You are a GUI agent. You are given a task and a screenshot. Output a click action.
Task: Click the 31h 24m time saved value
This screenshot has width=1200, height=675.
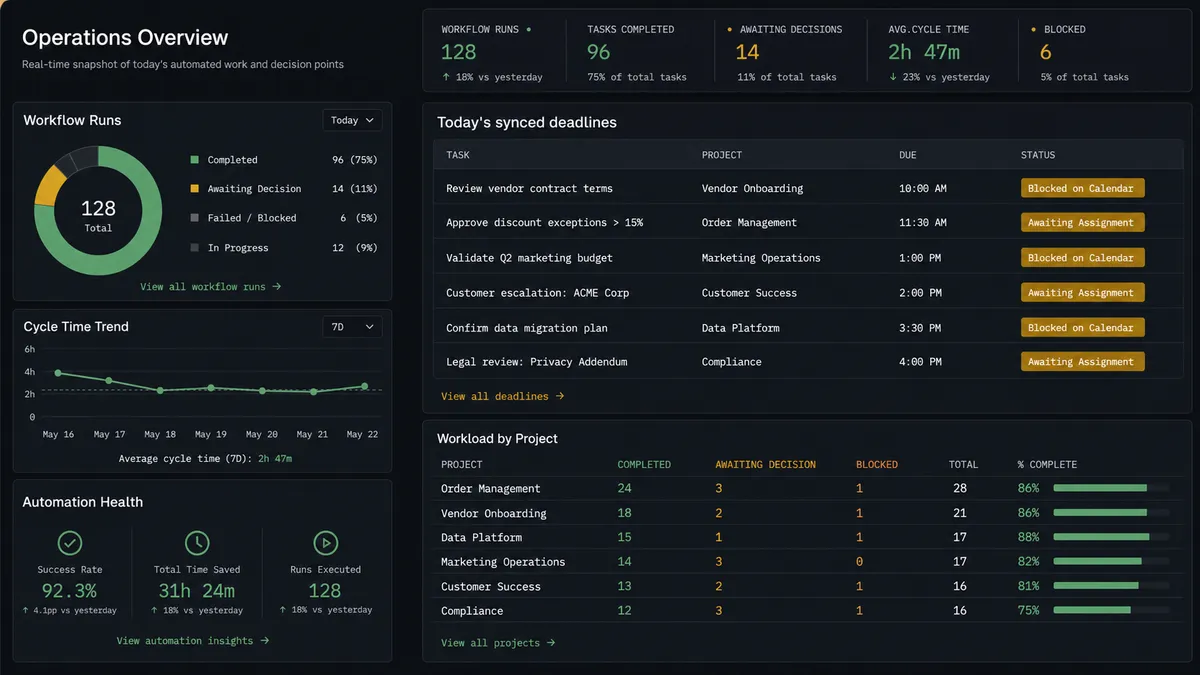197,591
